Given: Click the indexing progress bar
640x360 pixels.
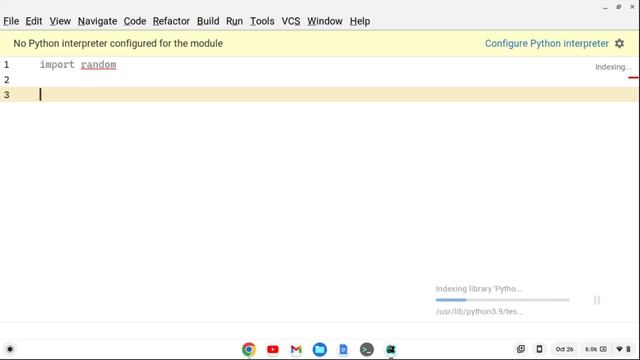Looking at the screenshot, I should 502,300.
